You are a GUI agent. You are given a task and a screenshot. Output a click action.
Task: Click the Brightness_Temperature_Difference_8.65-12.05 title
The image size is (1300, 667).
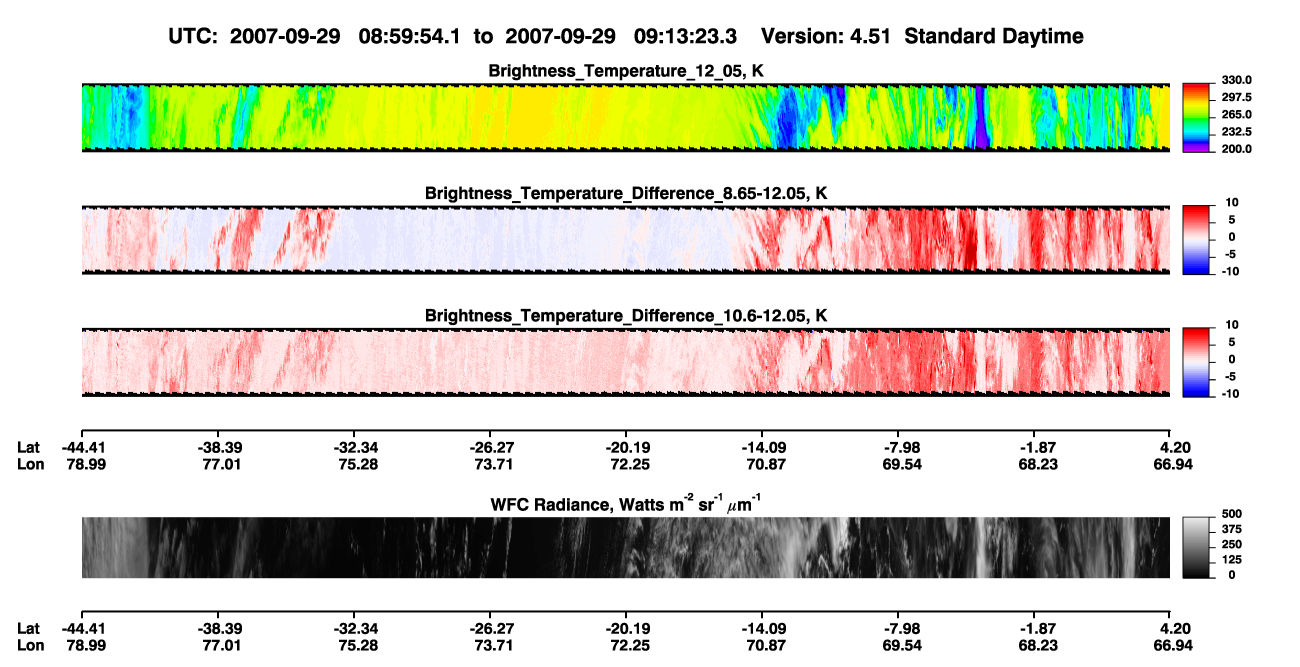(x=626, y=193)
